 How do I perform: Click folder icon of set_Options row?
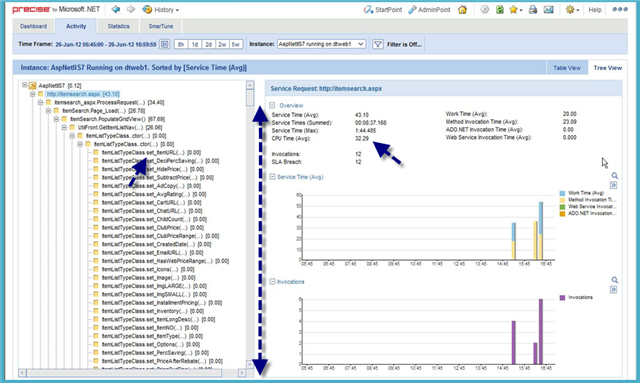(x=96, y=344)
